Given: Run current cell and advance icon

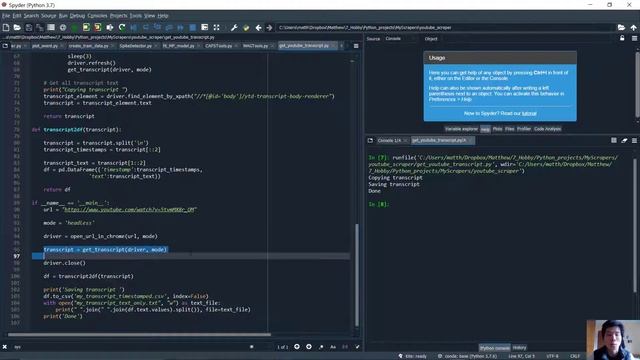Looking at the screenshot, I should 98,27.
